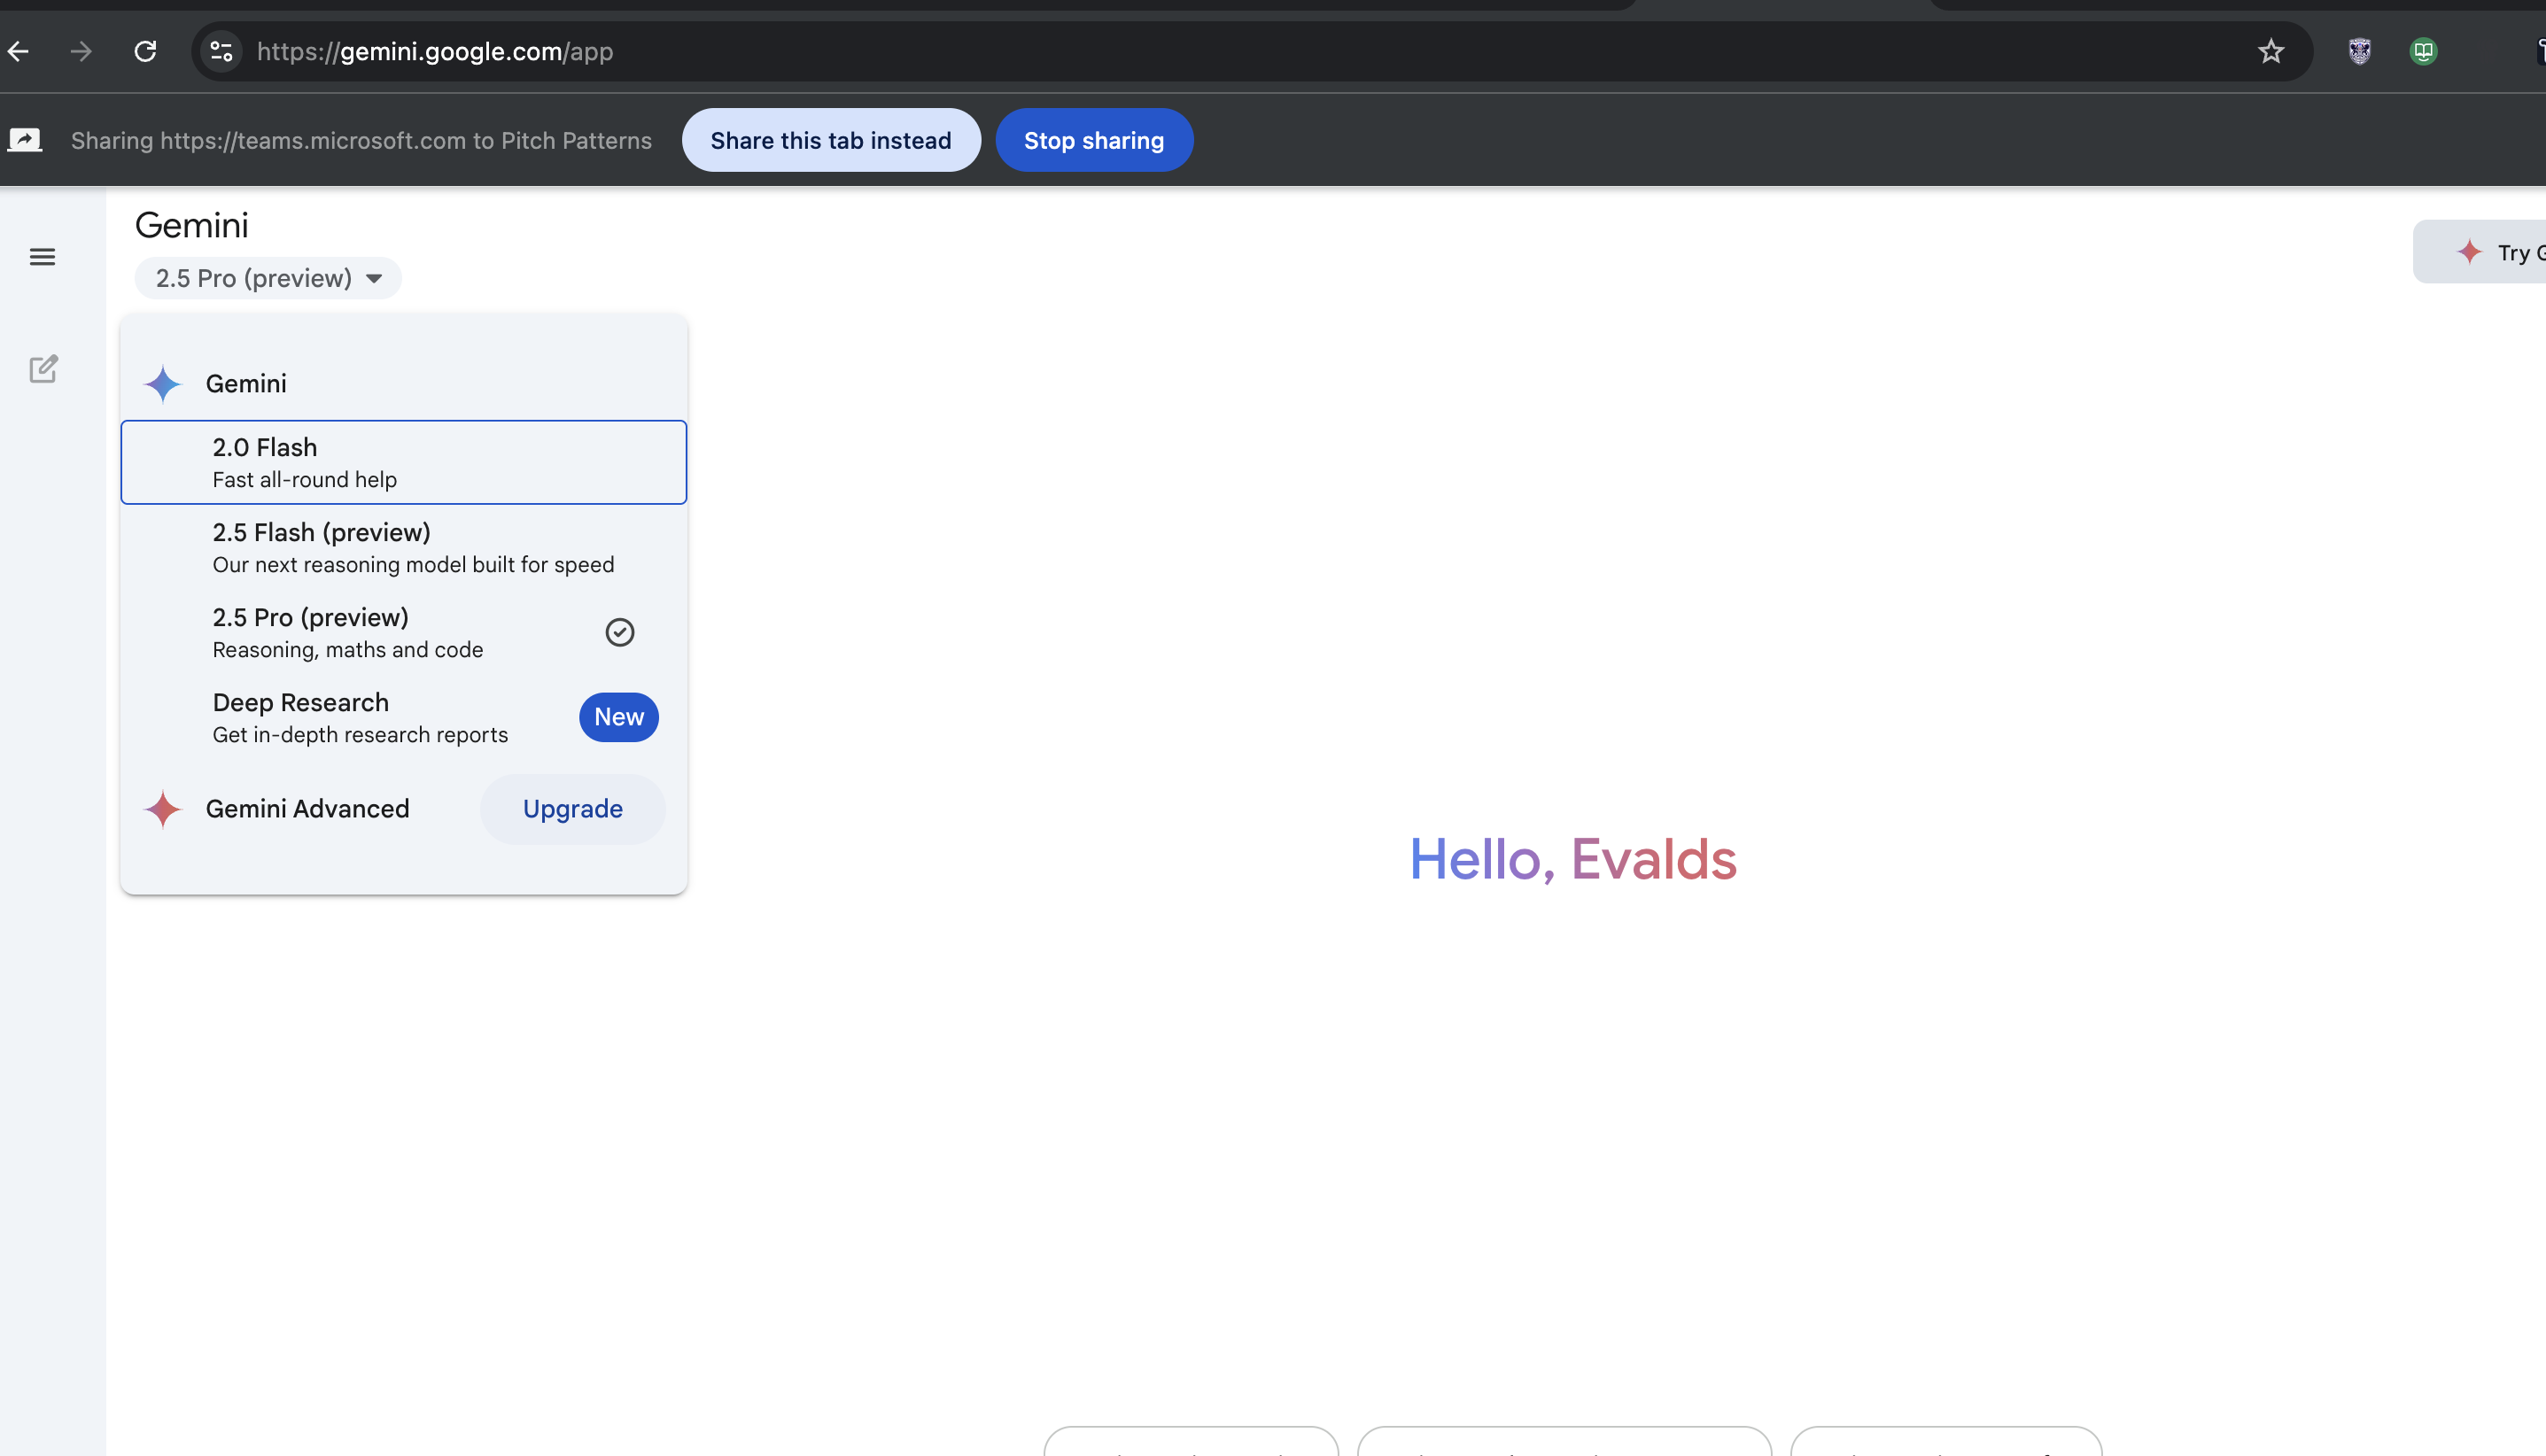Click the Gemini header in model menu

(x=246, y=384)
